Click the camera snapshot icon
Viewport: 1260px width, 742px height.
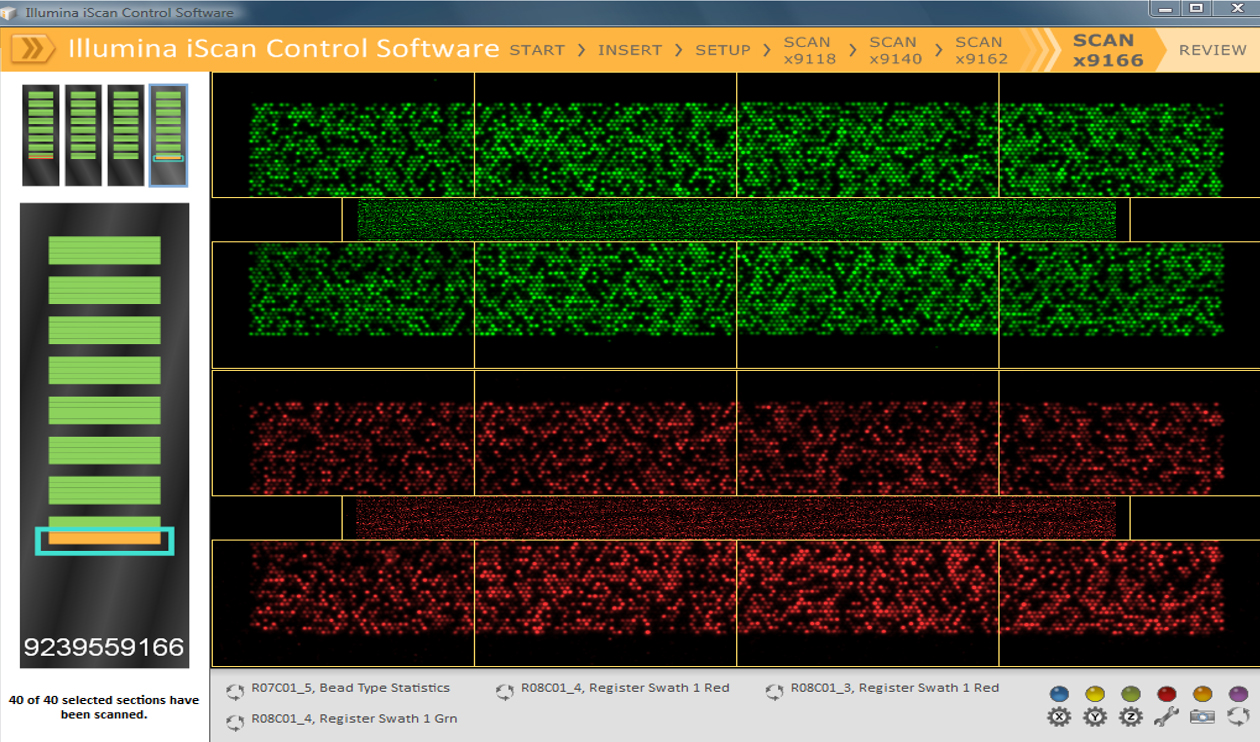(1202, 716)
